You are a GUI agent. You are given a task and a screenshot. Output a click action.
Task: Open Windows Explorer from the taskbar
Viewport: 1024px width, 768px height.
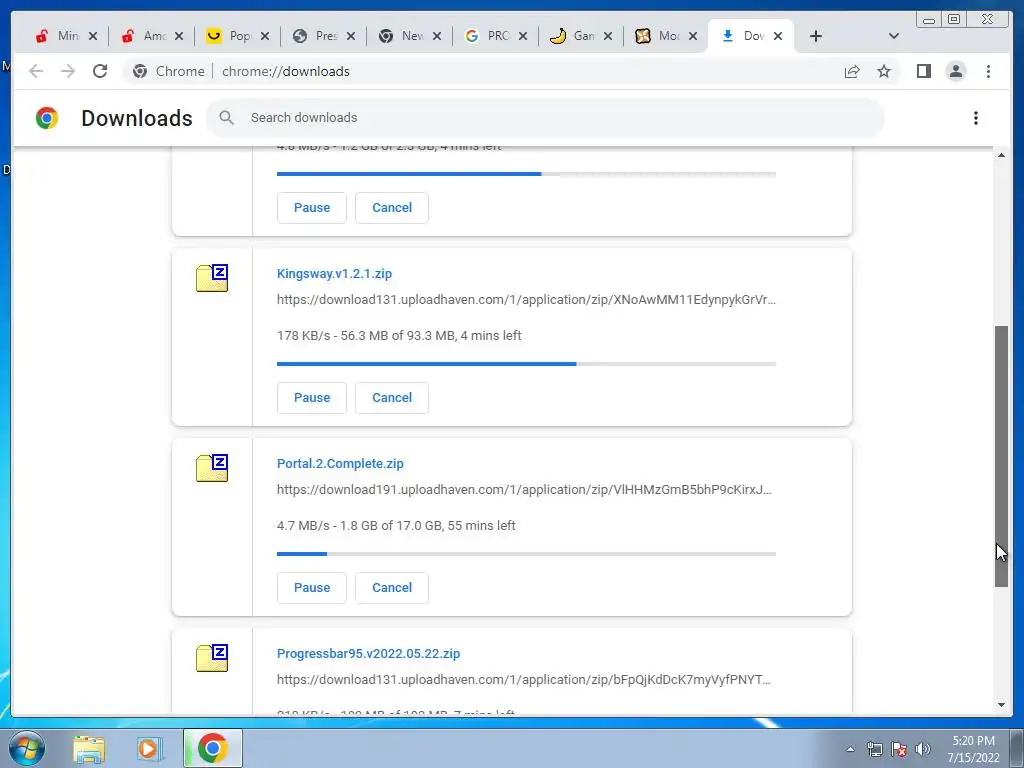[89, 748]
